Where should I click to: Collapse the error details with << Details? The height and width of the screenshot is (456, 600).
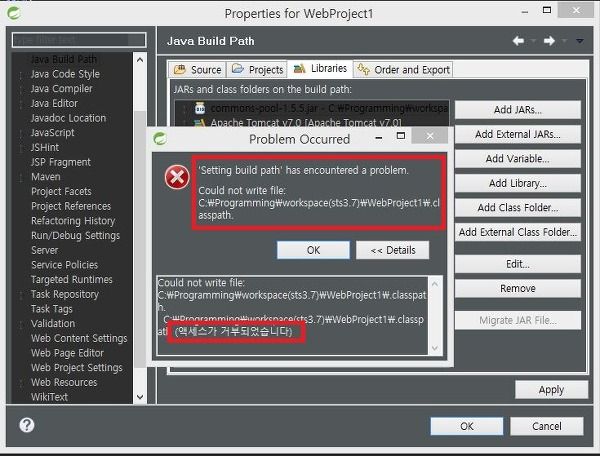(x=392, y=250)
